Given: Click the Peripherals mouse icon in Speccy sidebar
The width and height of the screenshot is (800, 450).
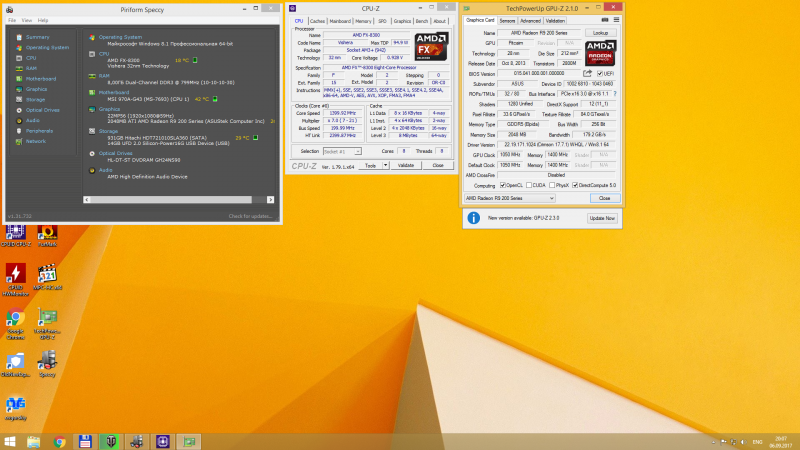Looking at the screenshot, I should click(19, 131).
